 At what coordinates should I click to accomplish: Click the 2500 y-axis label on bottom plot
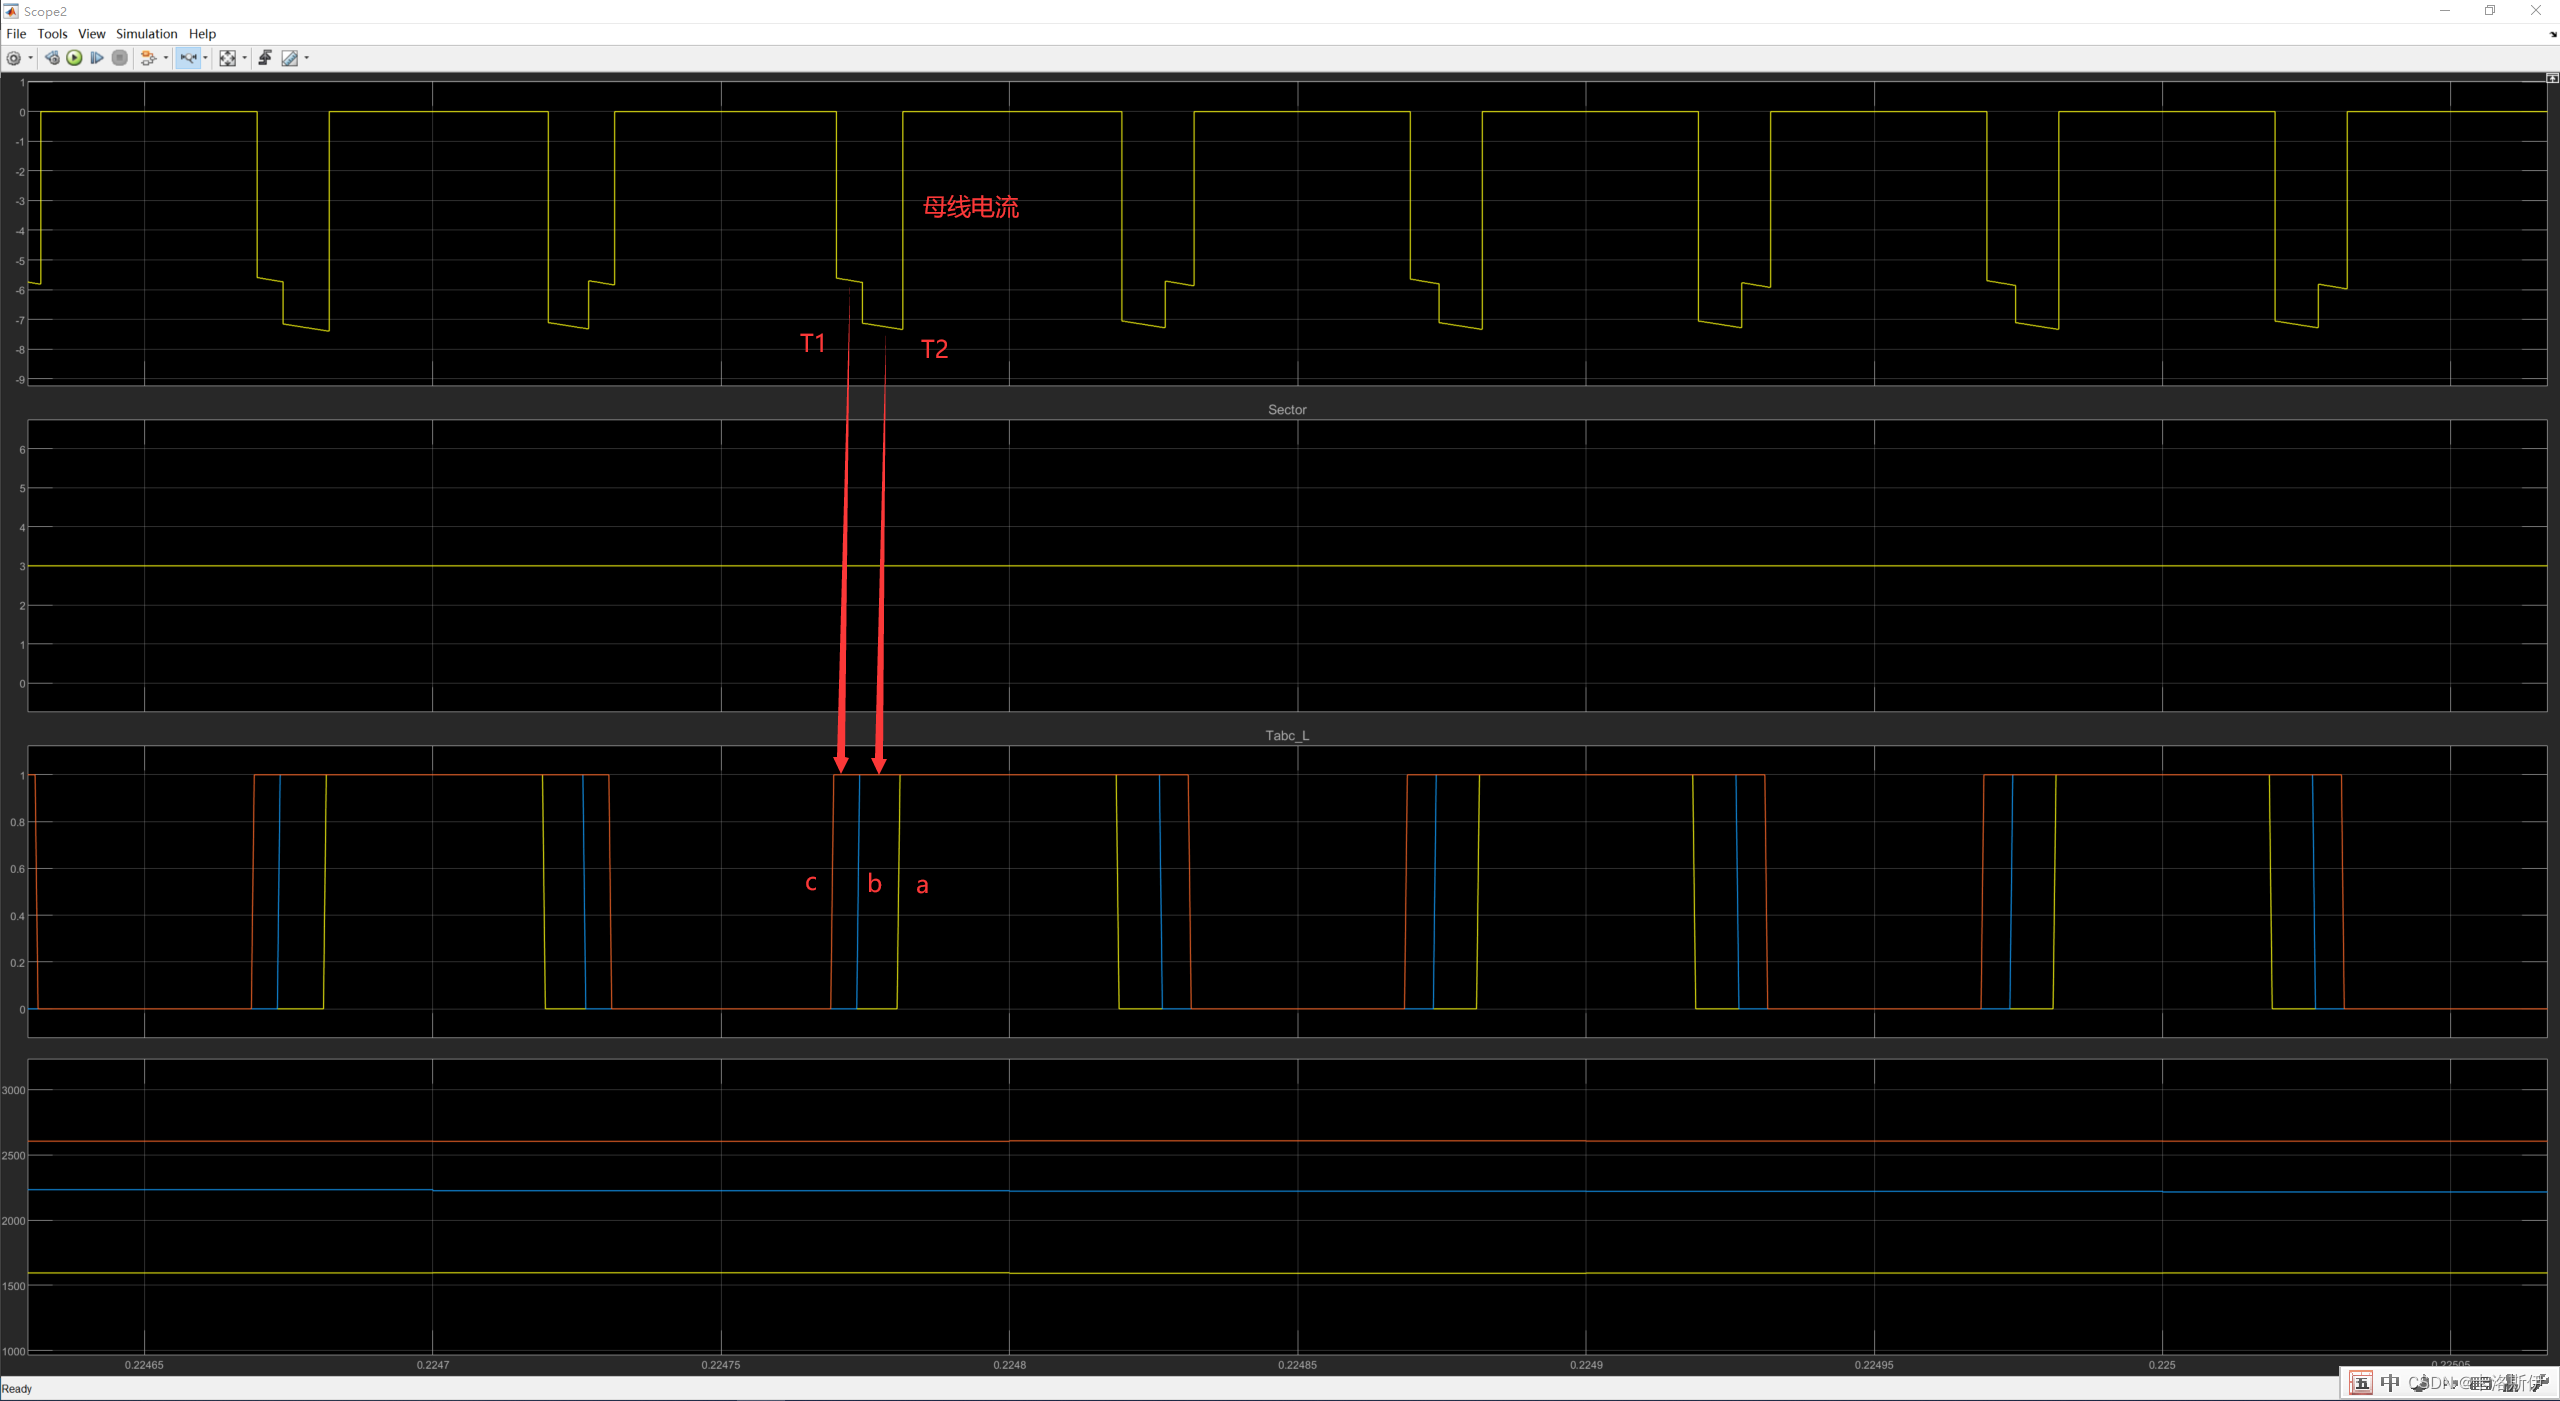point(14,1156)
